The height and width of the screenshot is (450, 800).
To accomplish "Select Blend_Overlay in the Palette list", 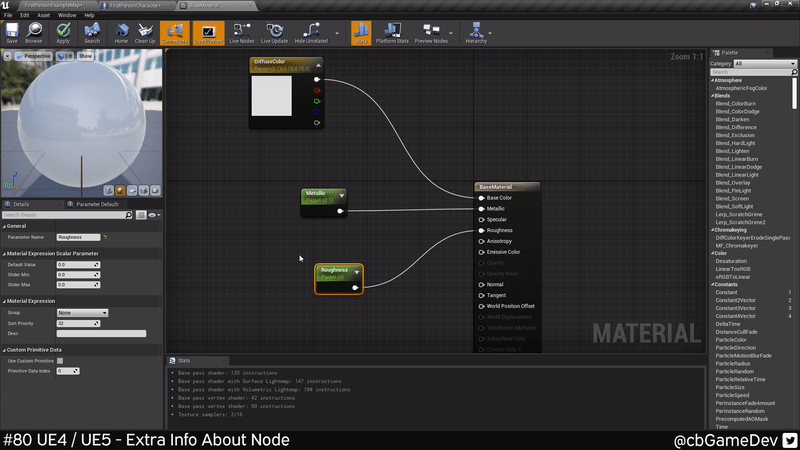I will point(735,183).
